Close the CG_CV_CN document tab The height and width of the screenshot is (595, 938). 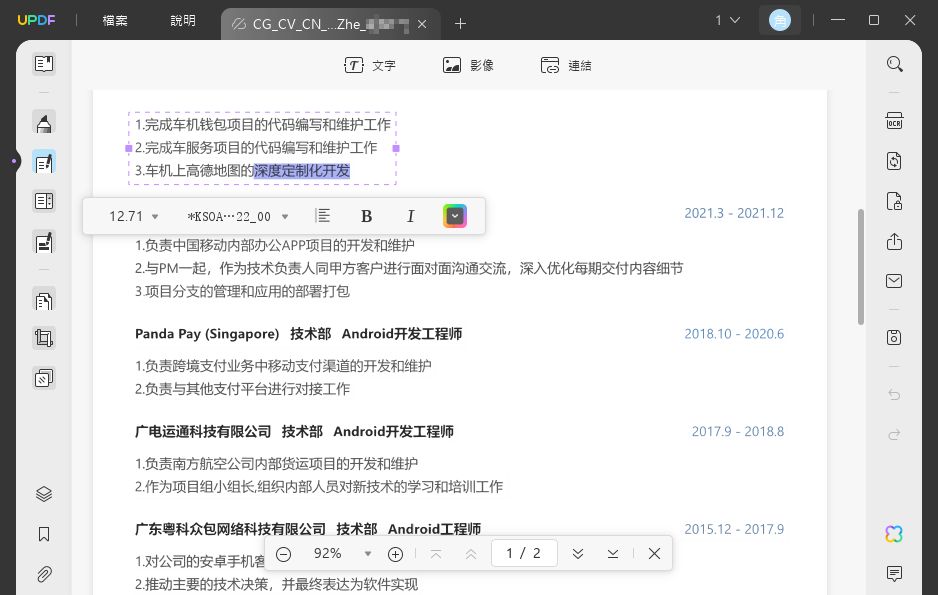[422, 25]
